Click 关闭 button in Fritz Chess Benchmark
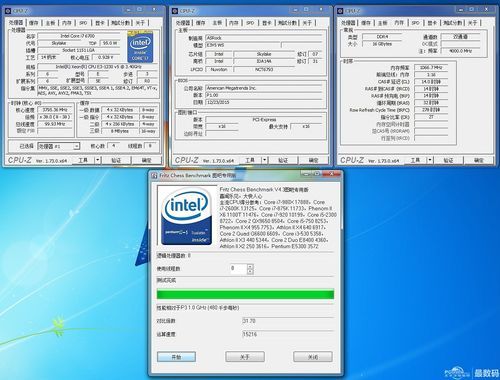Viewport: 500px width, 380px height. 313,357
